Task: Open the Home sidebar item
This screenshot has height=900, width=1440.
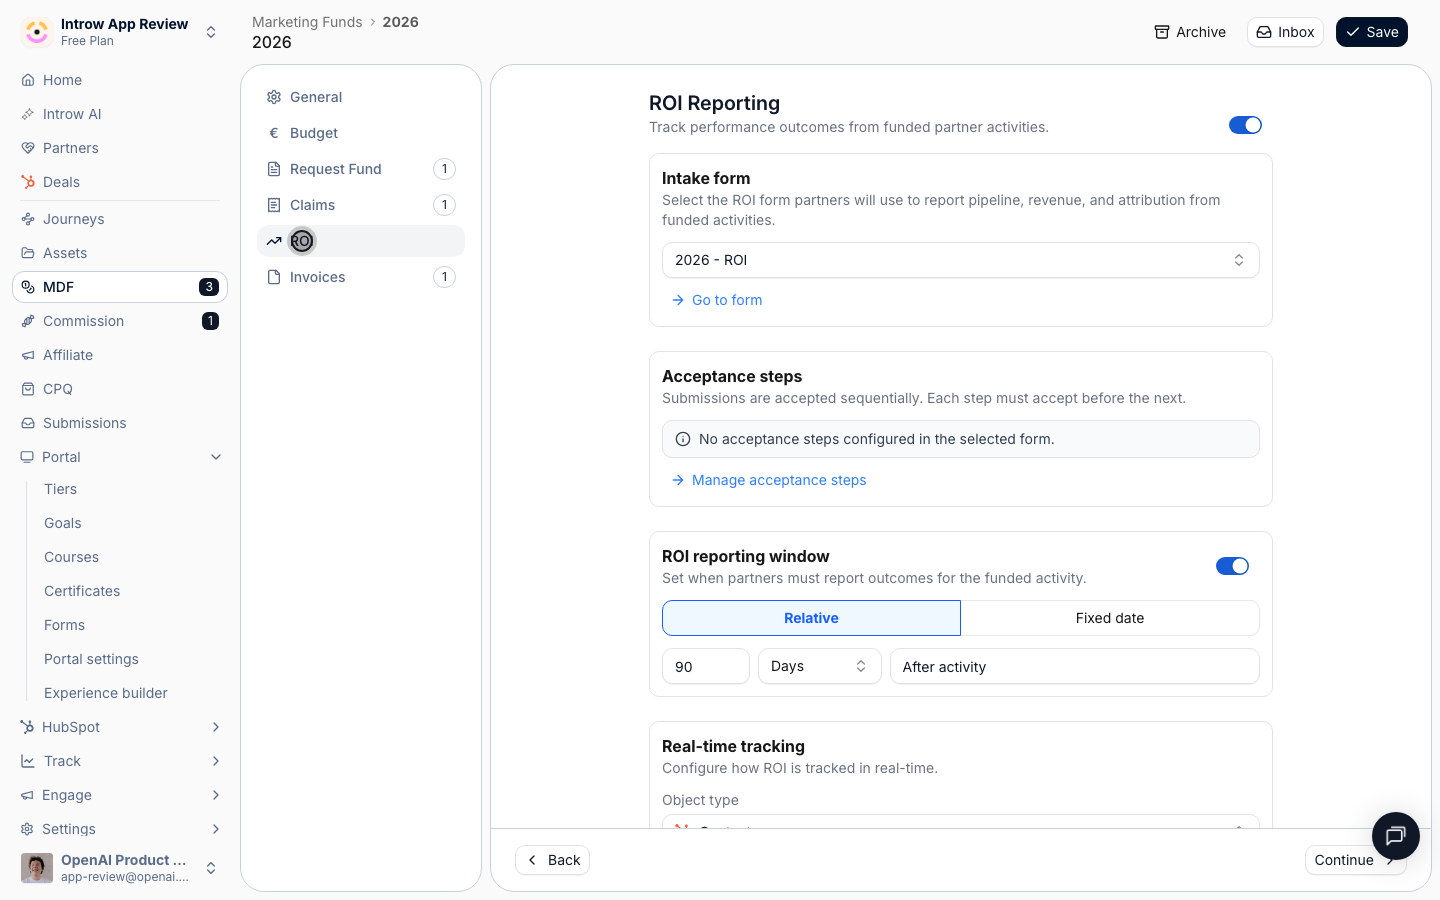Action: click(x=120, y=80)
